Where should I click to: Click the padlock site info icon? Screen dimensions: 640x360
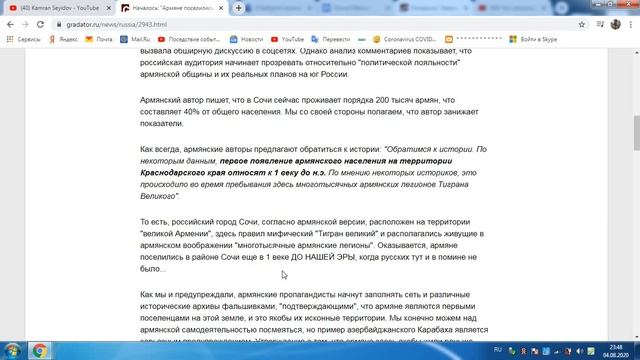tap(59, 24)
